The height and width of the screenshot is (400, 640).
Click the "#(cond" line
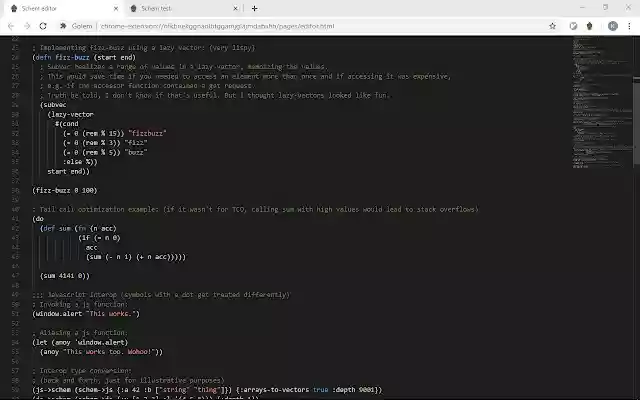(67, 124)
